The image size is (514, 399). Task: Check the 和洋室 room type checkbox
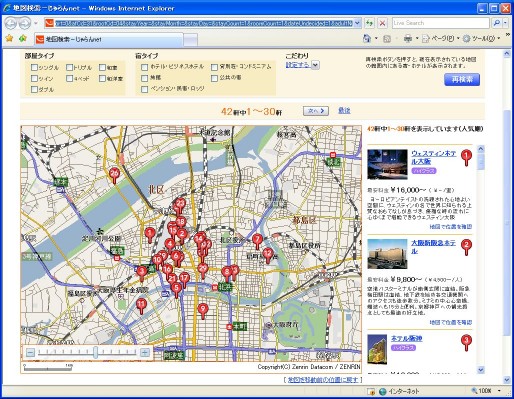[102, 78]
